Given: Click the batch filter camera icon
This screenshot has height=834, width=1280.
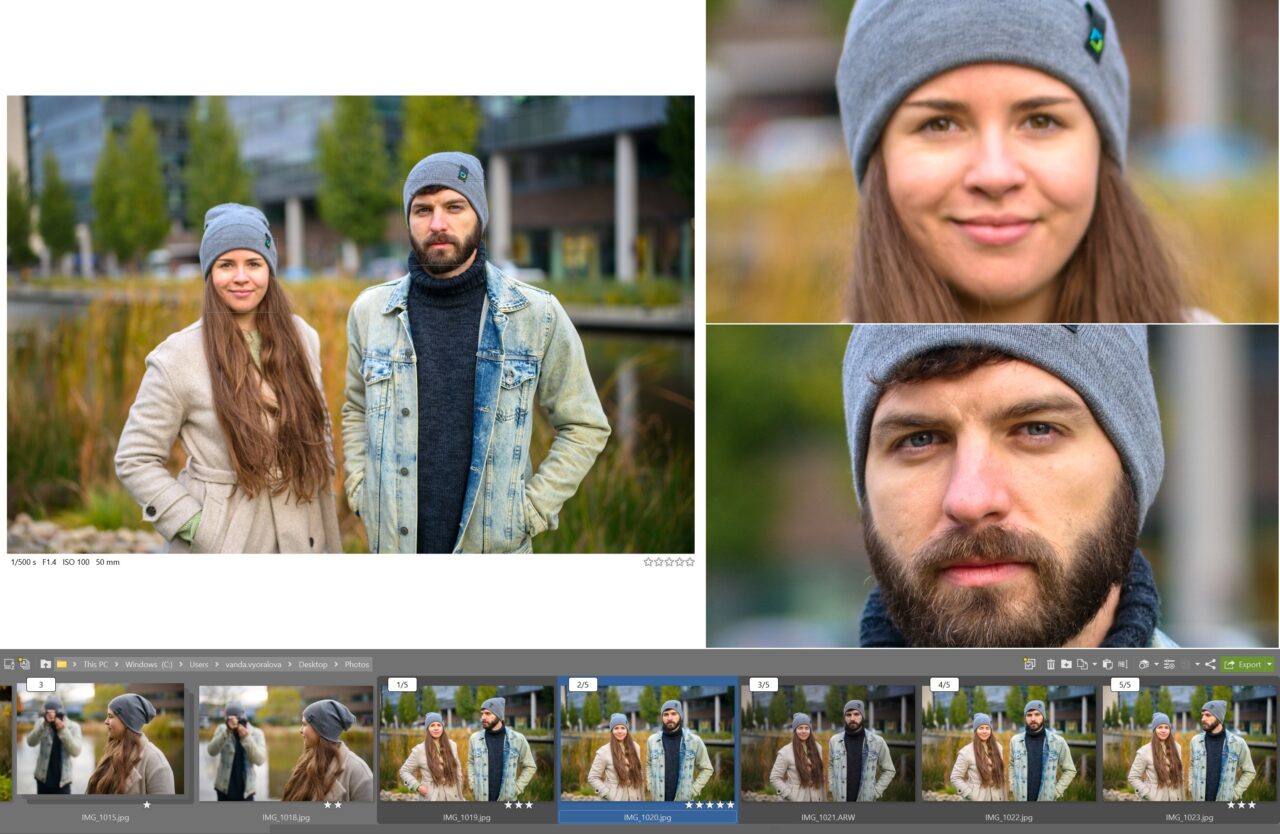Looking at the screenshot, I should point(1144,664).
